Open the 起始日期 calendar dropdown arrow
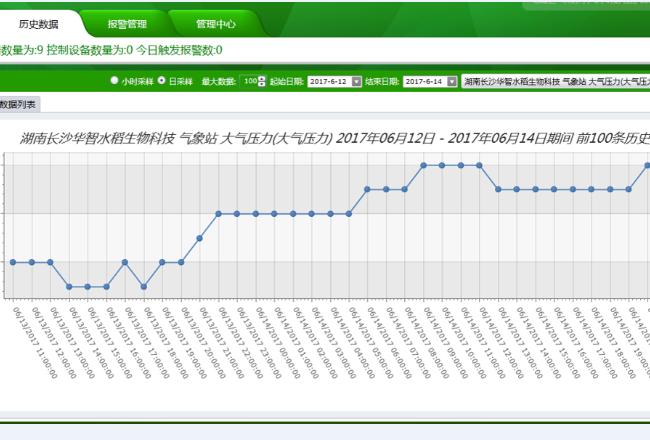Image resolution: width=650 pixels, height=440 pixels. click(357, 81)
